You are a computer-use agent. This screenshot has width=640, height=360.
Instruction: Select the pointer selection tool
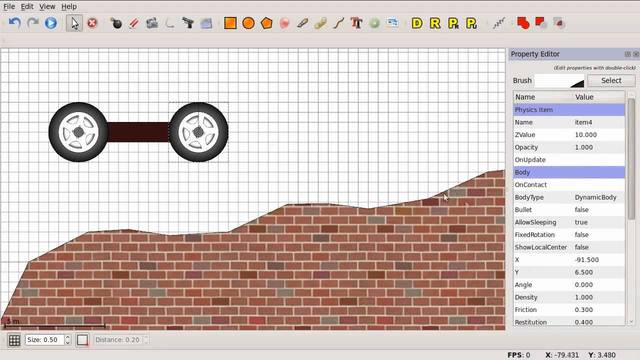click(x=74, y=23)
